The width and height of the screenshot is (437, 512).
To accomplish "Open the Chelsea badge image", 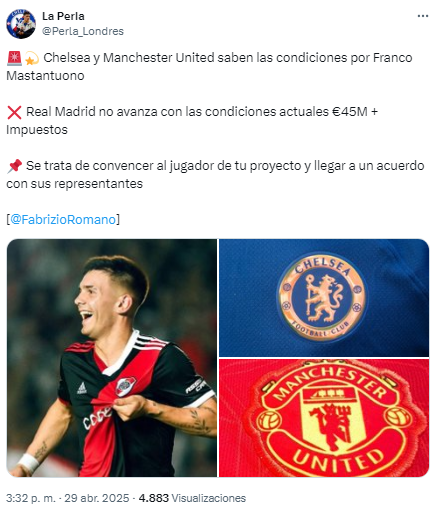I will (x=324, y=298).
